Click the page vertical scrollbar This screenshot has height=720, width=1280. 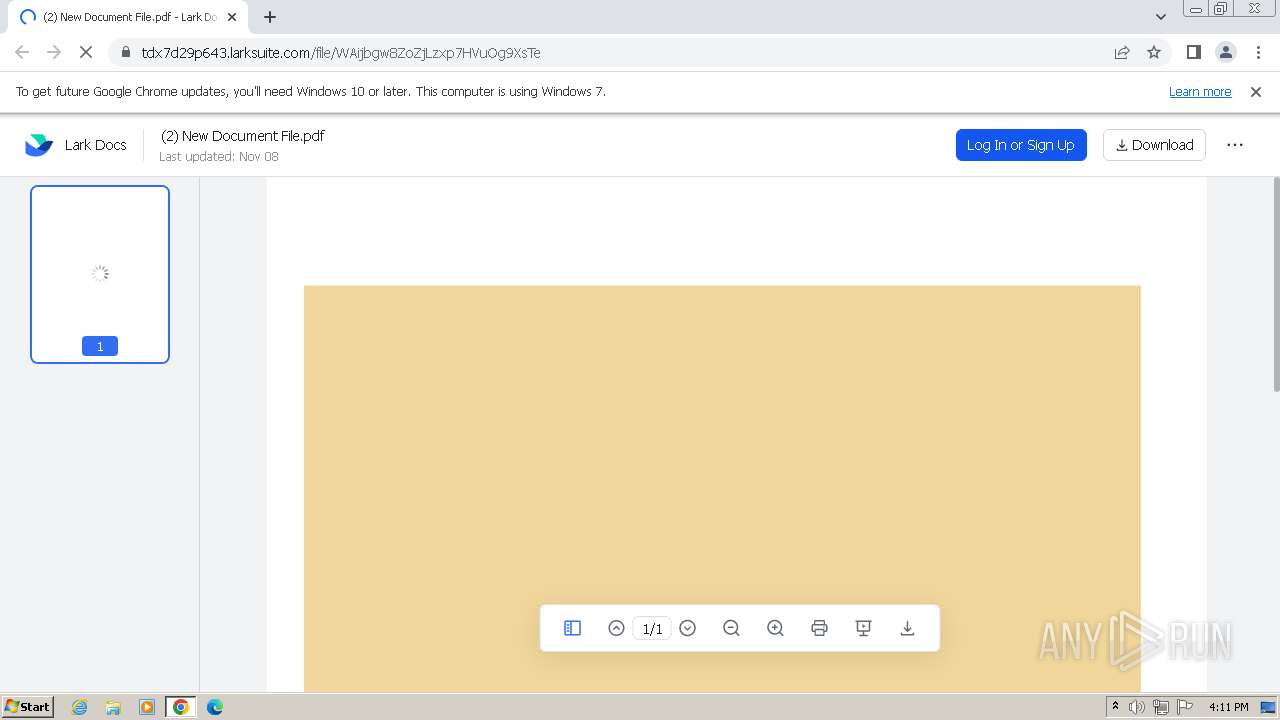click(x=1276, y=285)
